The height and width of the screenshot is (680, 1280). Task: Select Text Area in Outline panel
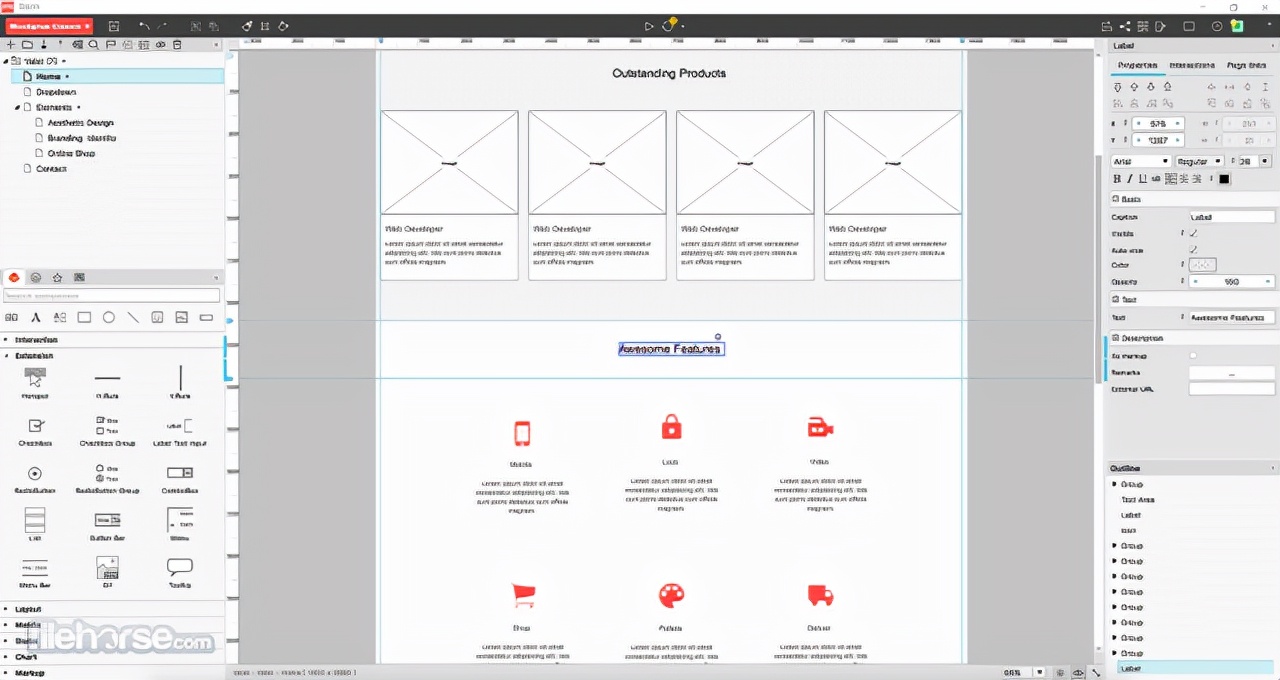pyautogui.click(x=1137, y=500)
